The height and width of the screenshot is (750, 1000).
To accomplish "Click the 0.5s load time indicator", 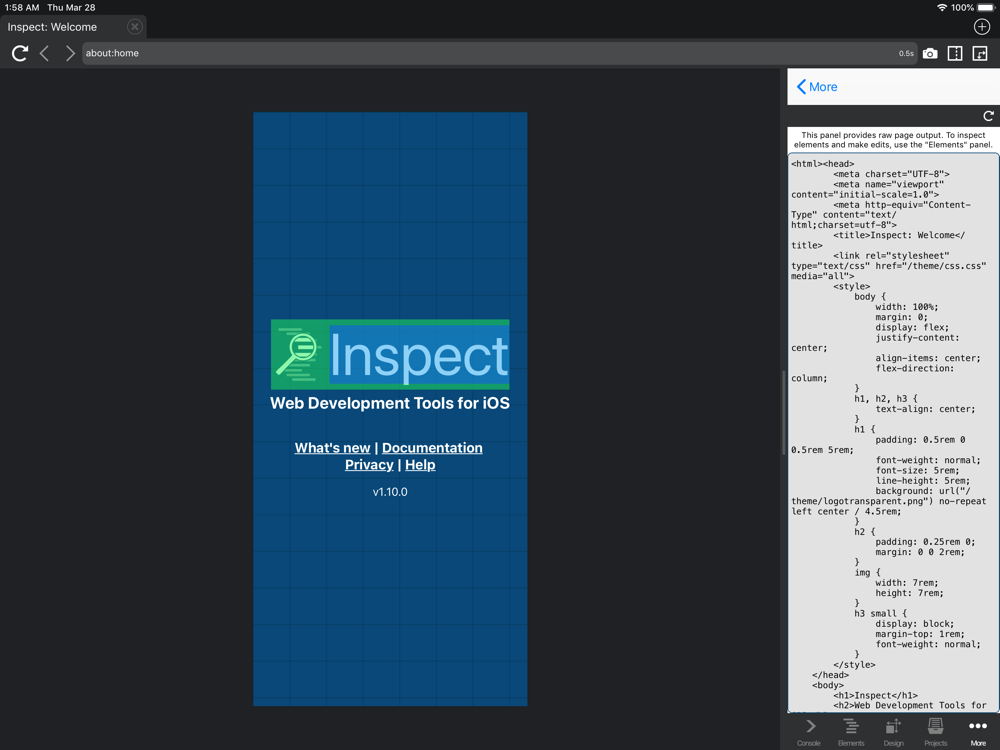I will pos(906,54).
